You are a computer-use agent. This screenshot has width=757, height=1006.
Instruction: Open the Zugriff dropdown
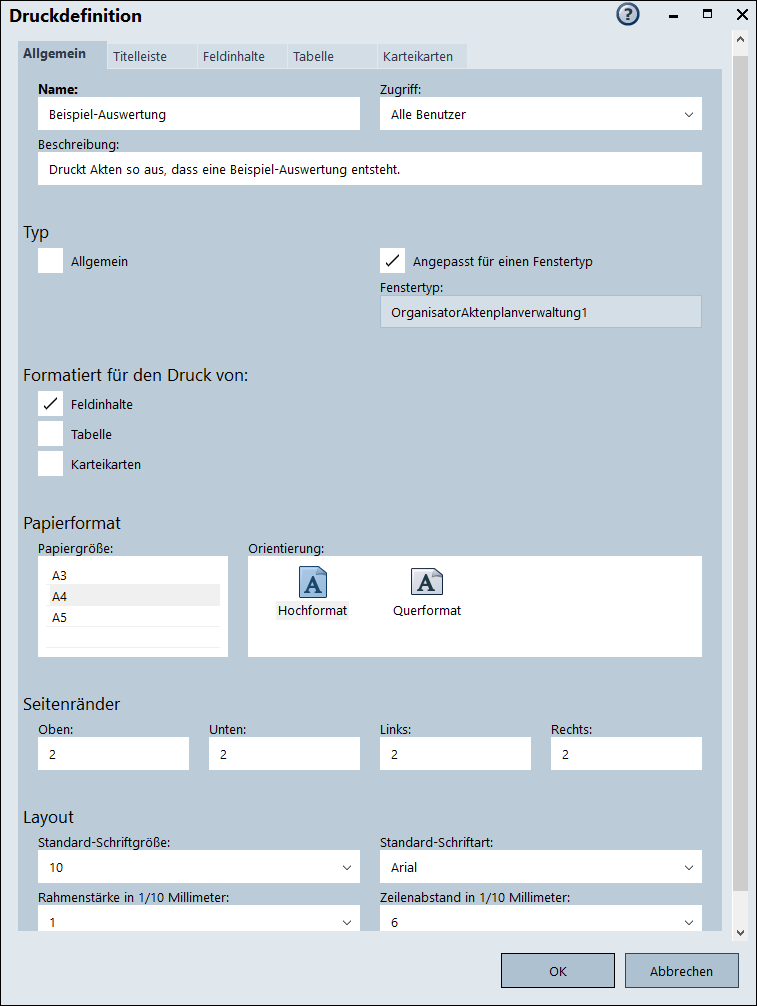(x=540, y=114)
